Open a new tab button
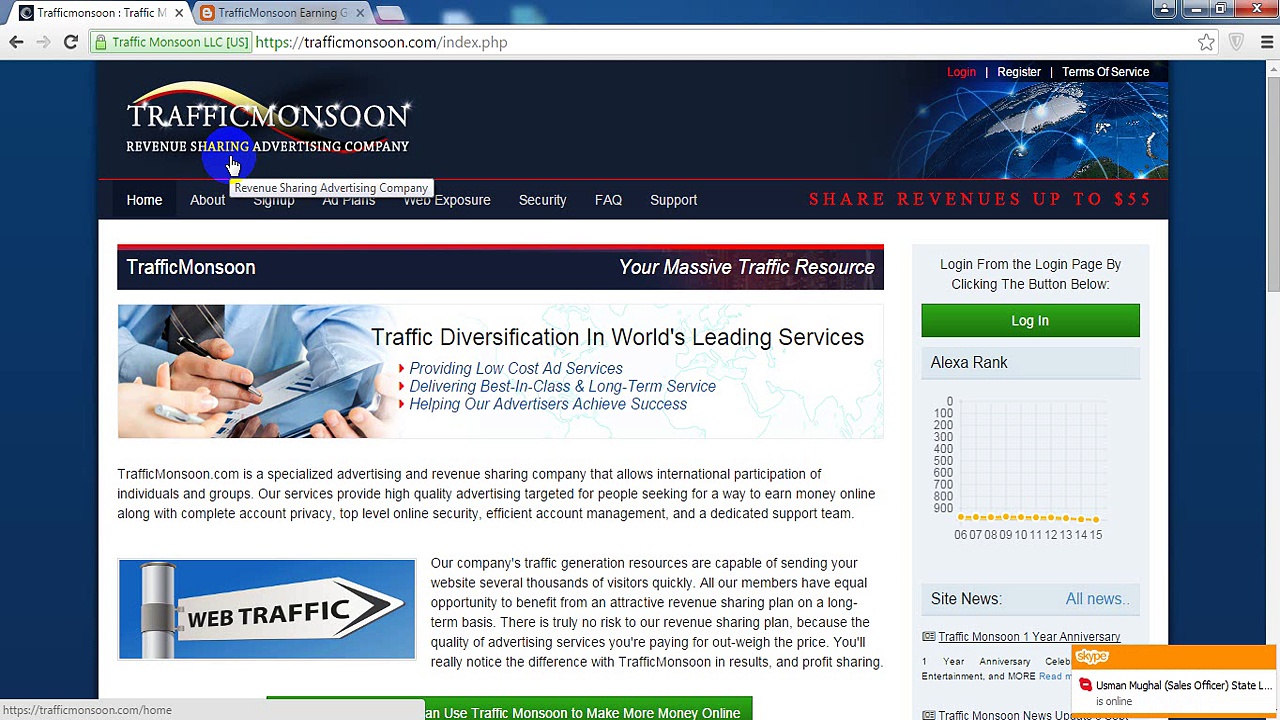1280x720 pixels. coord(390,13)
